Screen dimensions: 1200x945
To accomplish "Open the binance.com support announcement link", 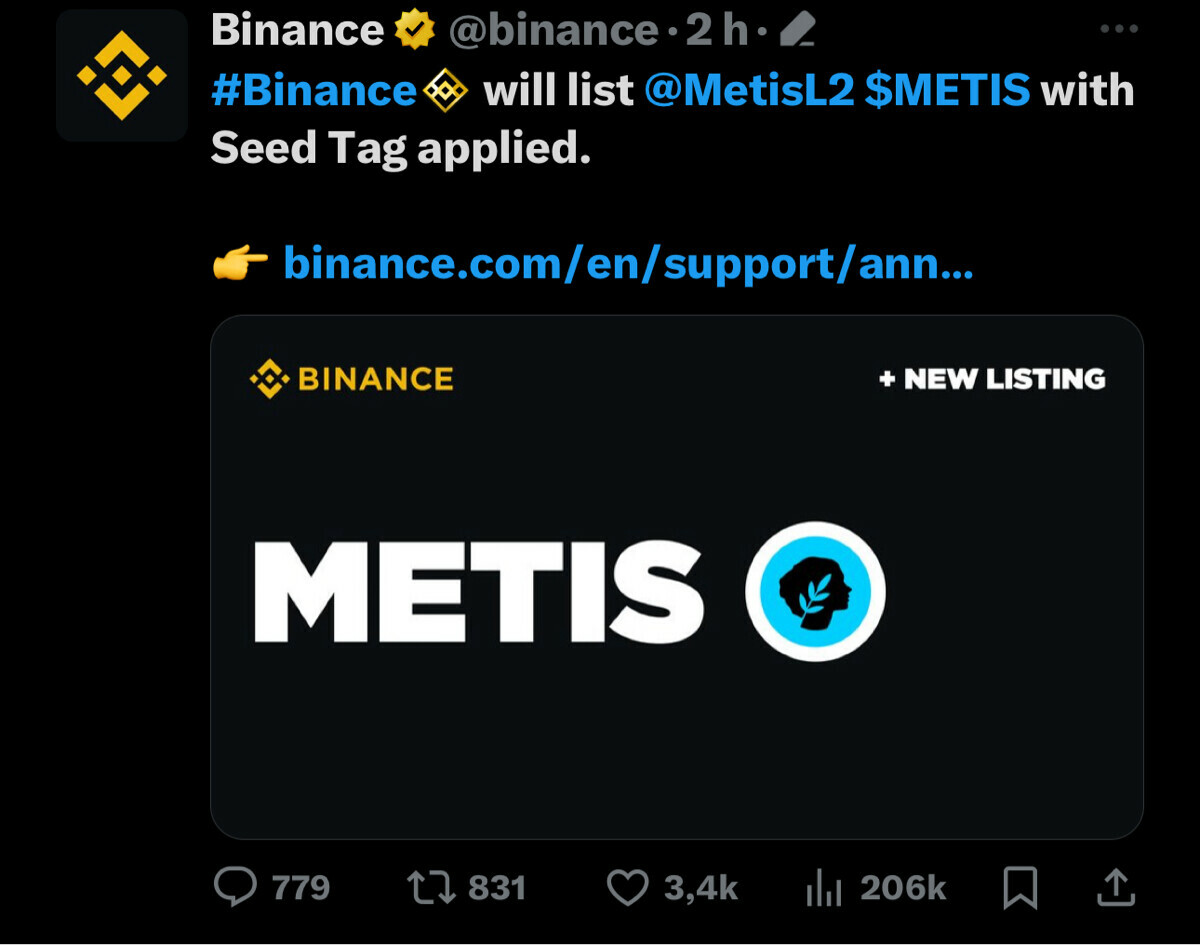I will 628,263.
